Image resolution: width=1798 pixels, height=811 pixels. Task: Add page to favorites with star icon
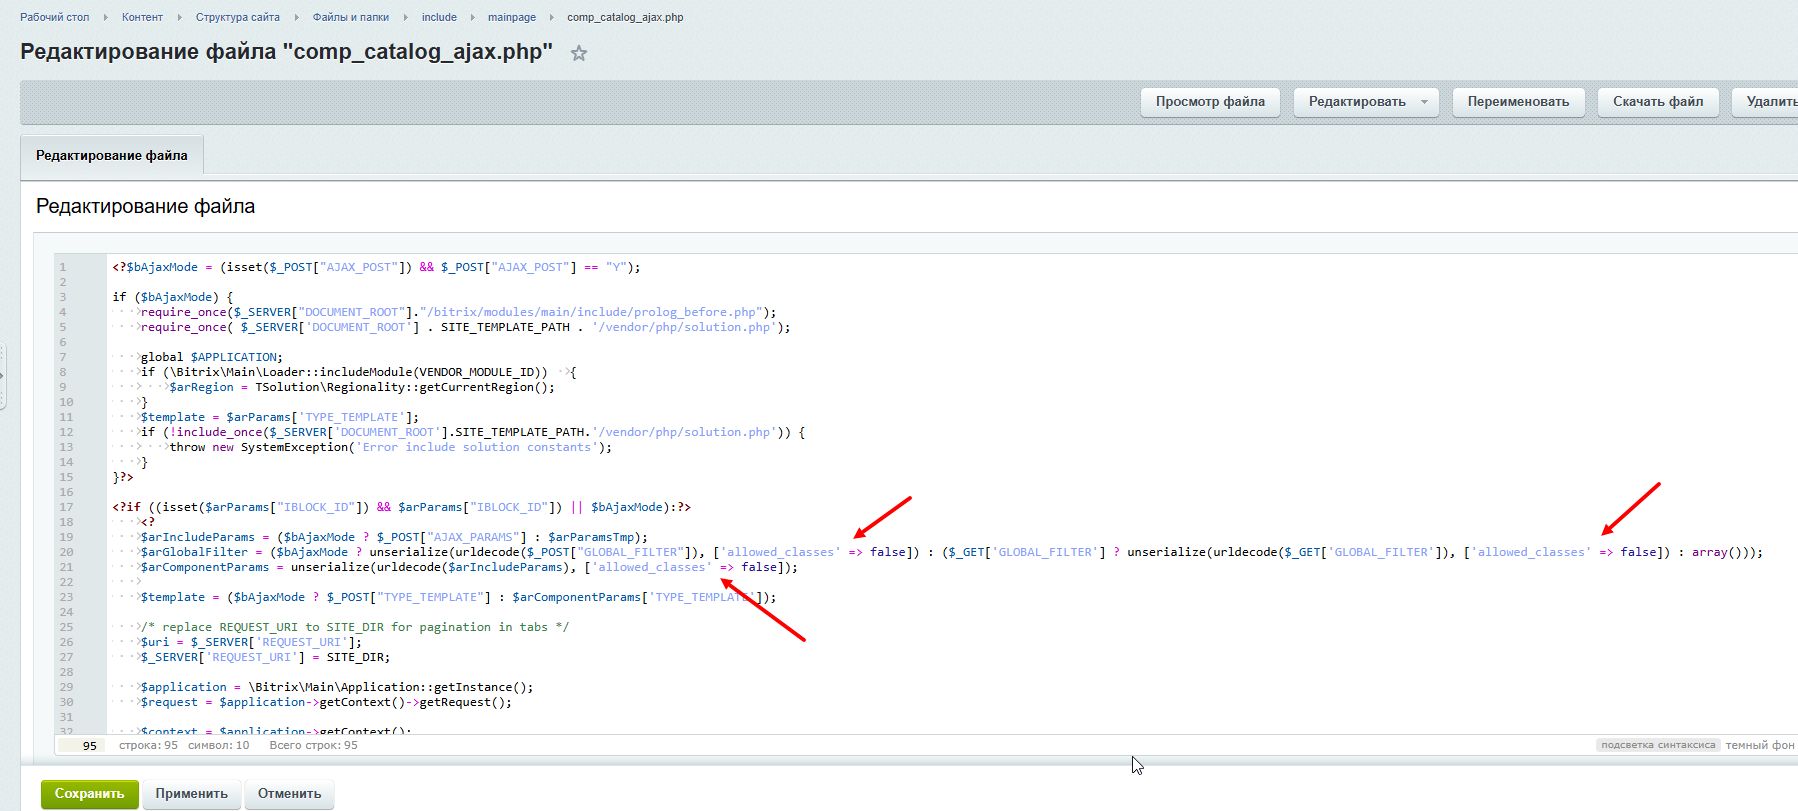point(578,54)
